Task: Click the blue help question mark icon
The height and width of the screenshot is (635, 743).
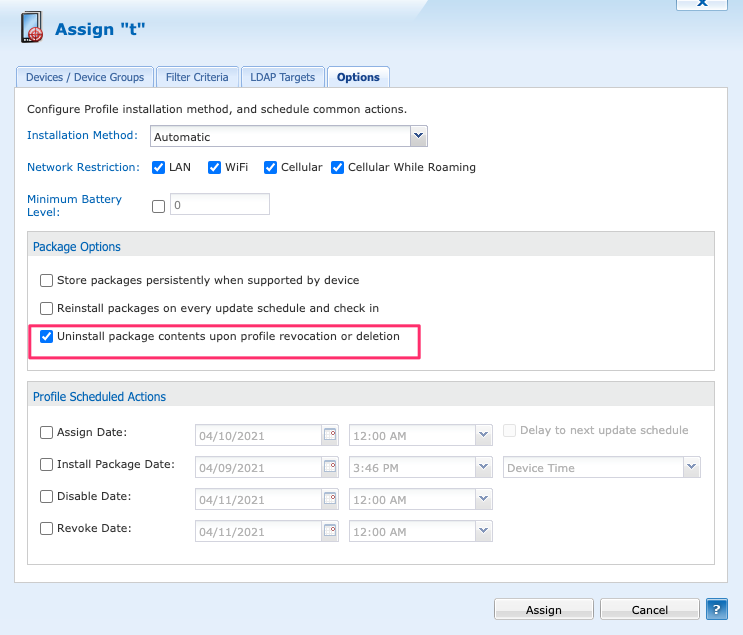Action: [716, 609]
